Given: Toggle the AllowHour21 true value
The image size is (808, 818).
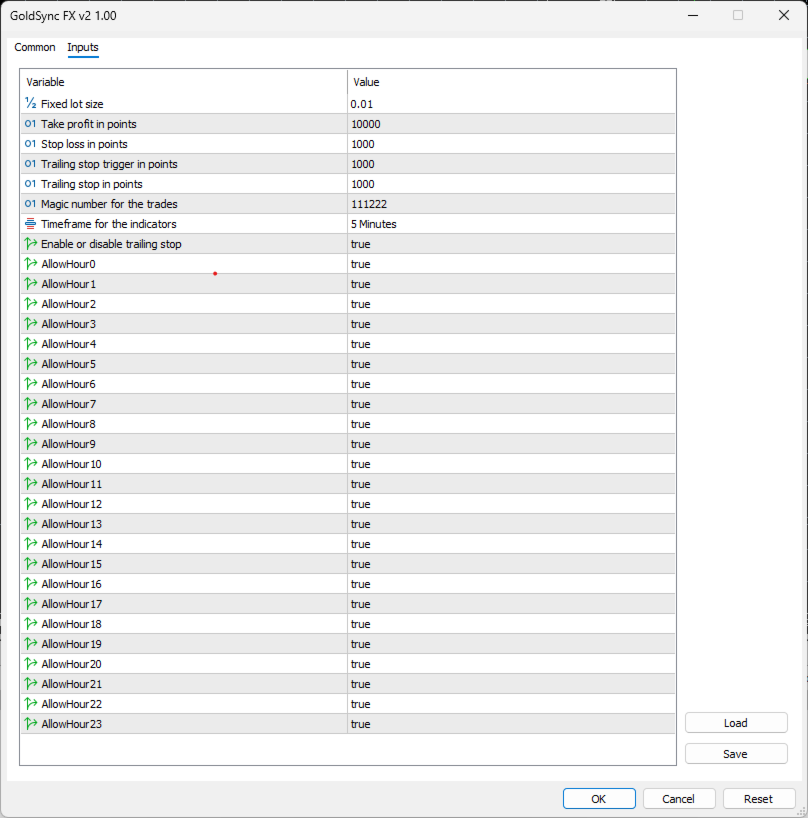Looking at the screenshot, I should (360, 684).
